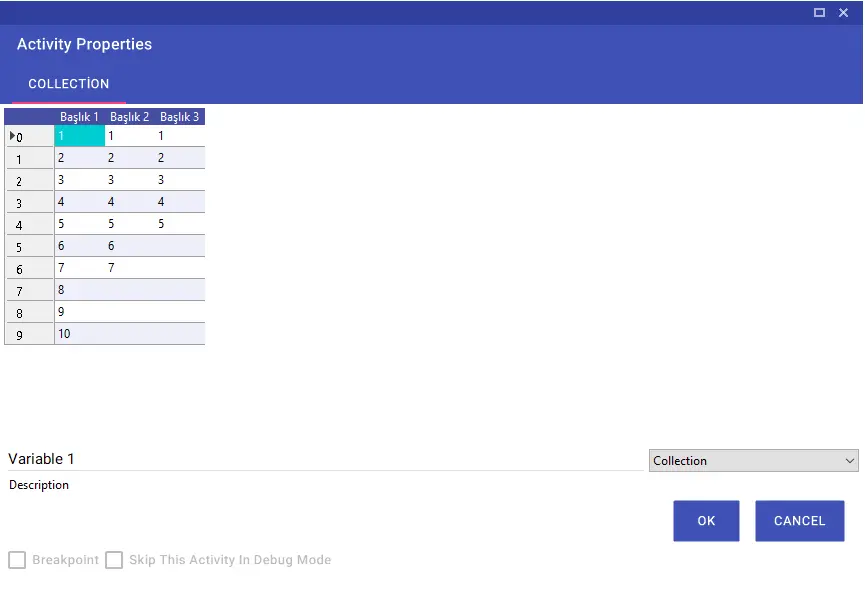
Task: Select the 7 cell in Başlık 1
Action: tap(79, 268)
